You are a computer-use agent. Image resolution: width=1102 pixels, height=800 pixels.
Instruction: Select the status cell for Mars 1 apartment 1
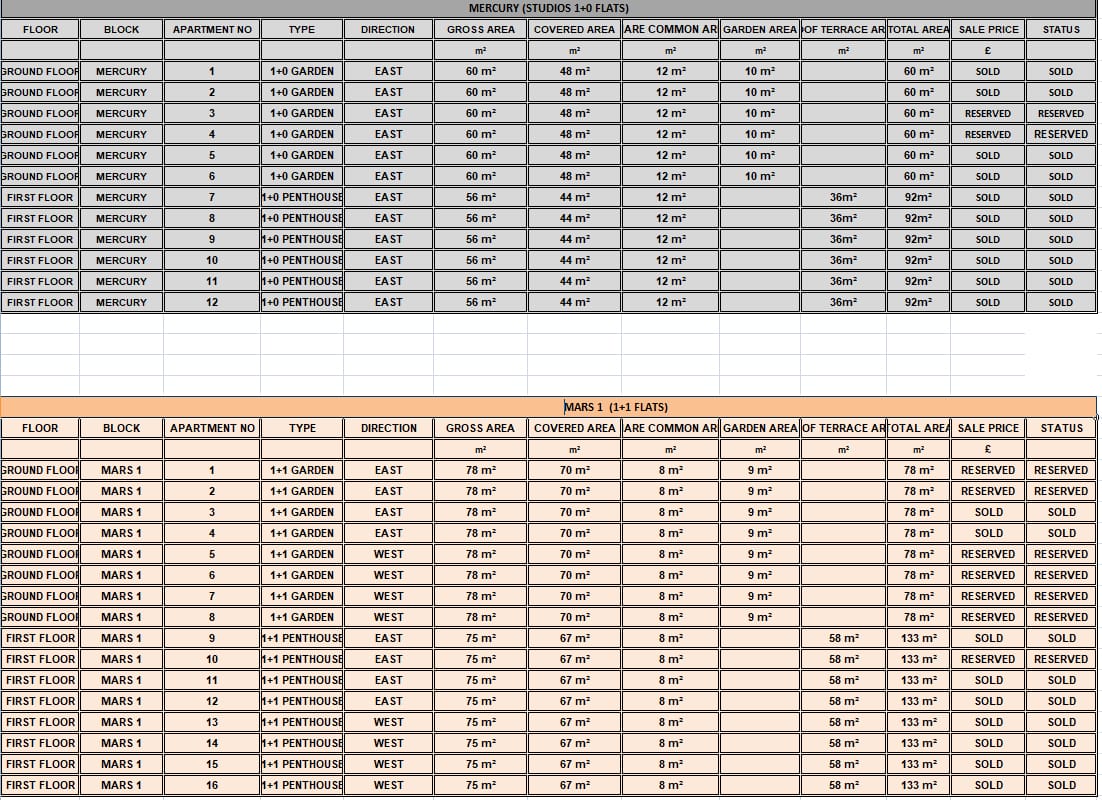coord(1061,470)
